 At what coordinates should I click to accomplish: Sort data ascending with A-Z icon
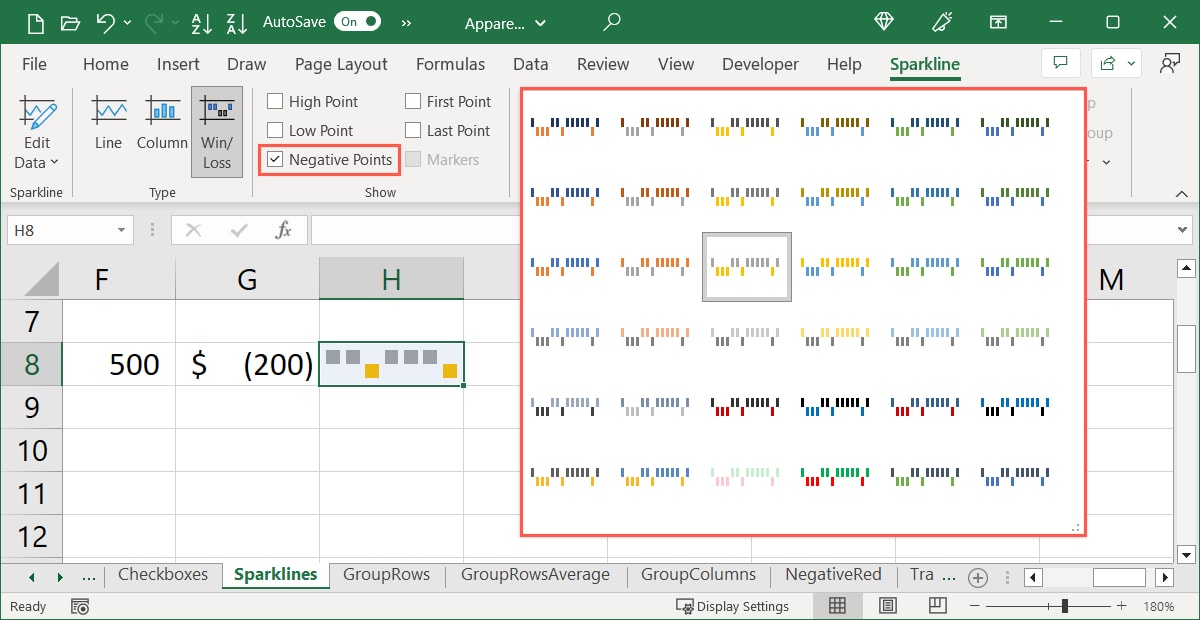[202, 22]
